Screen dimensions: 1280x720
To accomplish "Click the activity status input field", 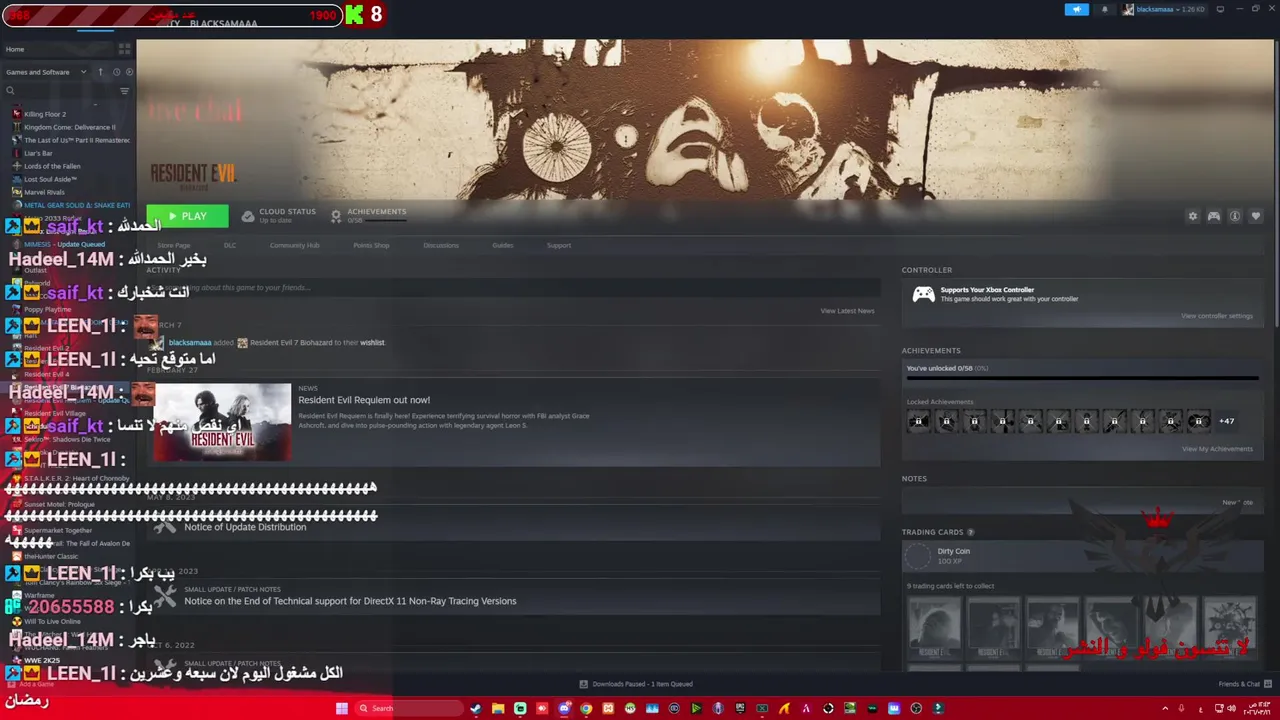I will 513,287.
